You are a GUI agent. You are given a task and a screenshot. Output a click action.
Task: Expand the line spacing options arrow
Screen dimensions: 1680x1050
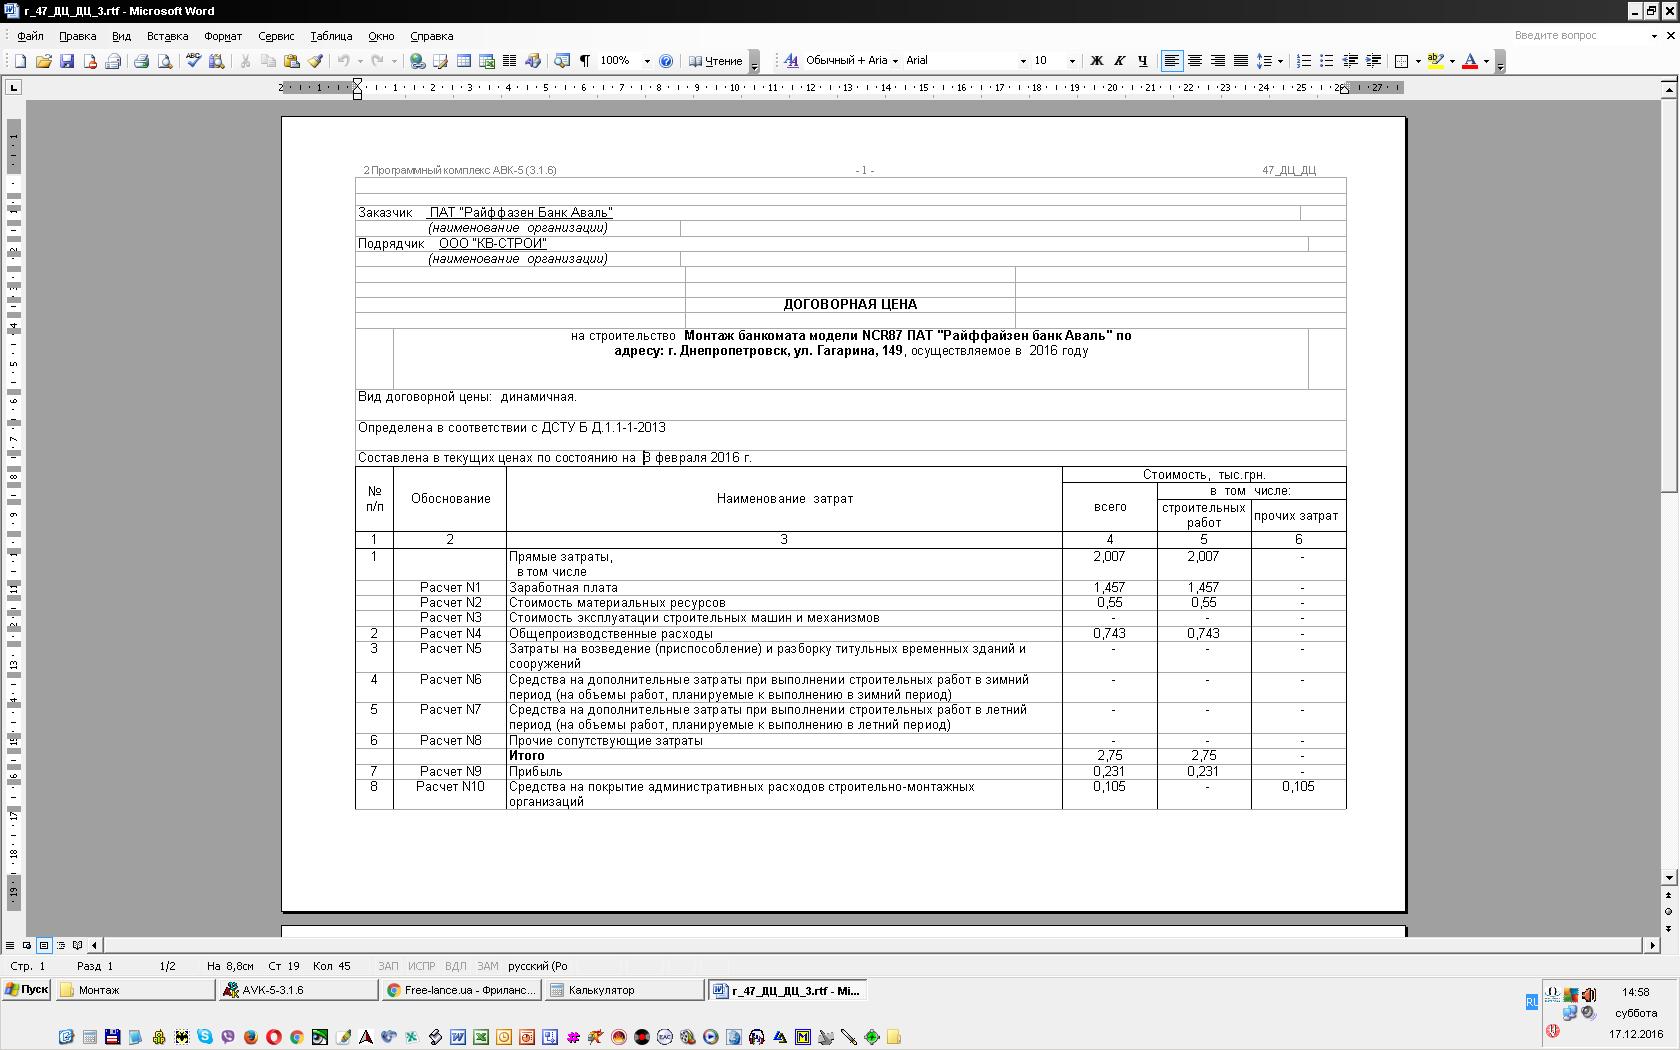click(x=1280, y=61)
